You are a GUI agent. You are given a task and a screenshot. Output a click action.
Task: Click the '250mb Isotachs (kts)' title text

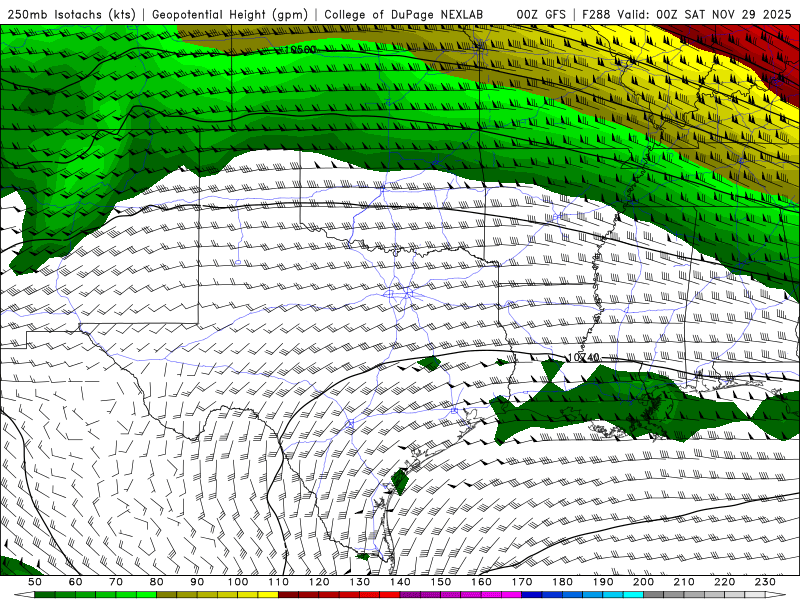point(71,14)
